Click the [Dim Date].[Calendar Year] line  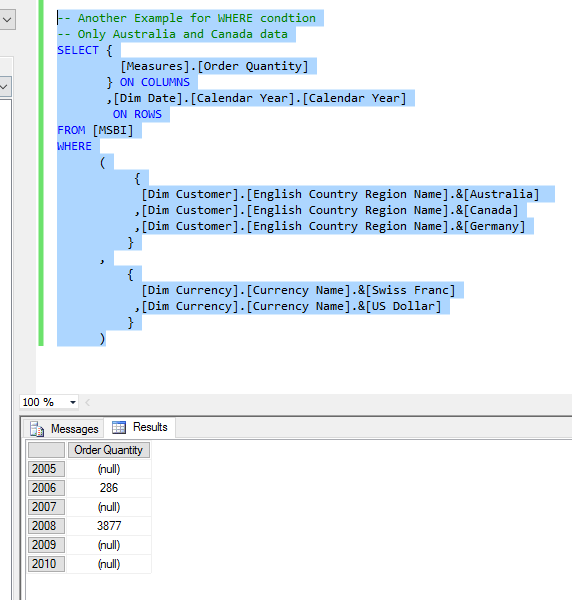[256, 98]
